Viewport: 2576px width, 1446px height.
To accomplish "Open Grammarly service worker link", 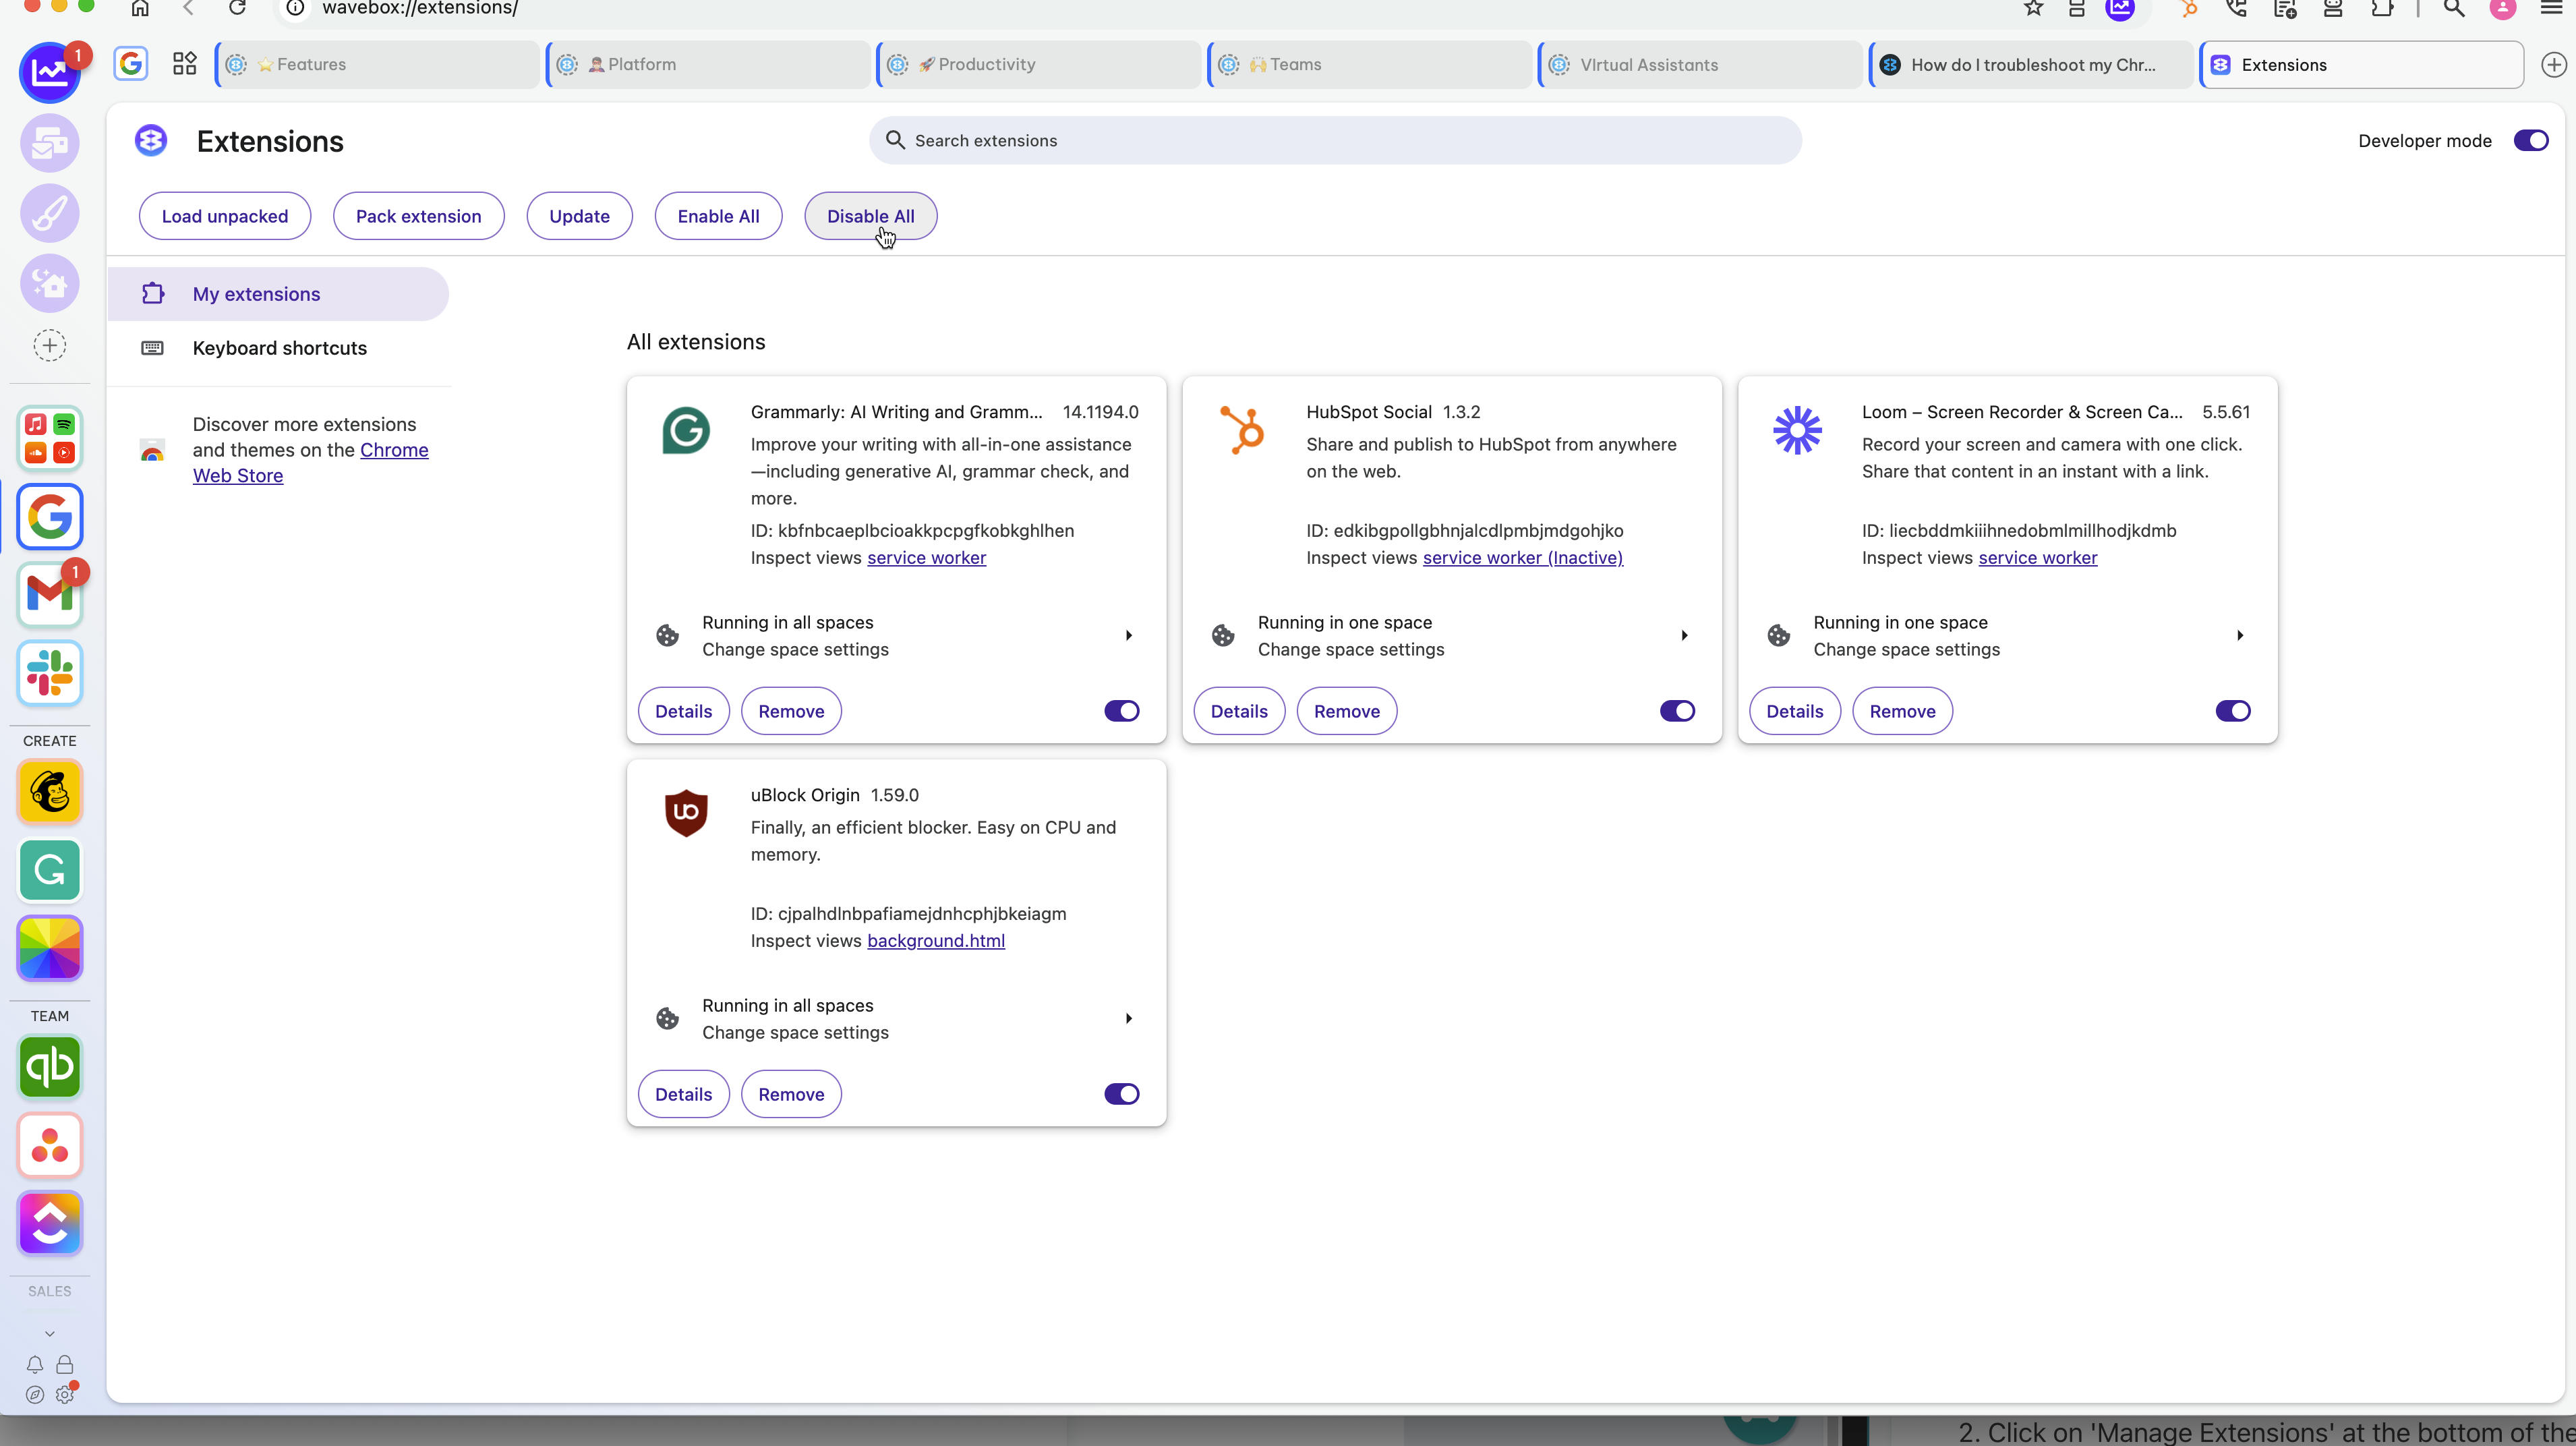I will 926,558.
